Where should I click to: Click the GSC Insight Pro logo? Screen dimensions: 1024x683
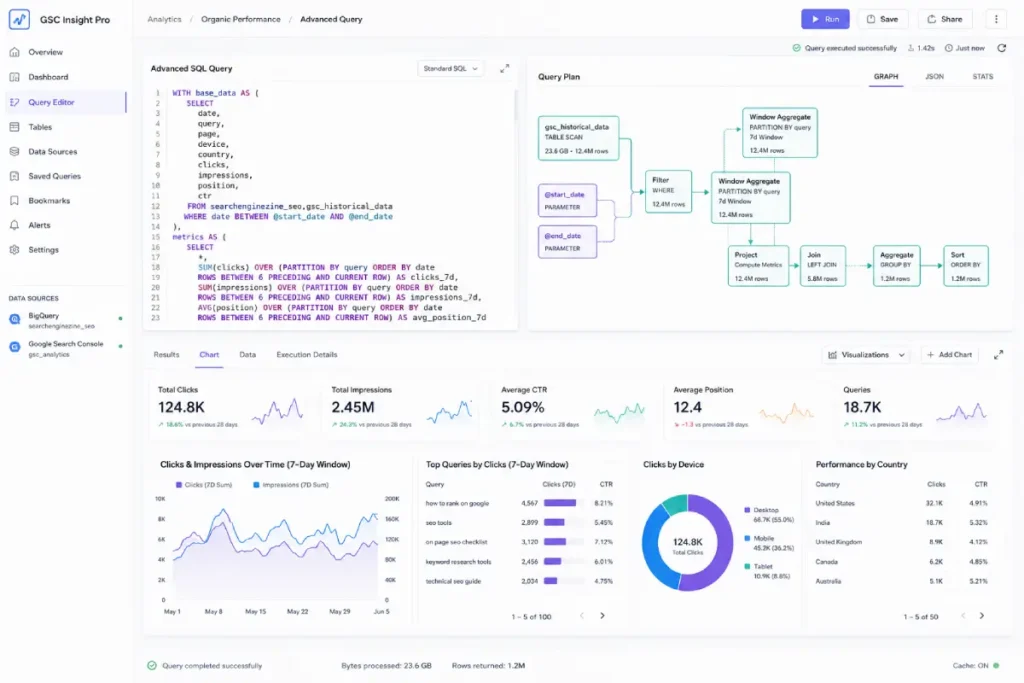[x=20, y=19]
